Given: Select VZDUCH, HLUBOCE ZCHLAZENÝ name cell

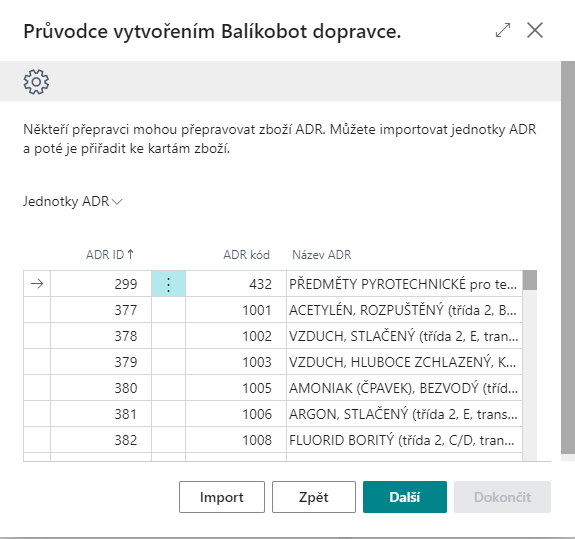Looking at the screenshot, I should click(404, 362).
